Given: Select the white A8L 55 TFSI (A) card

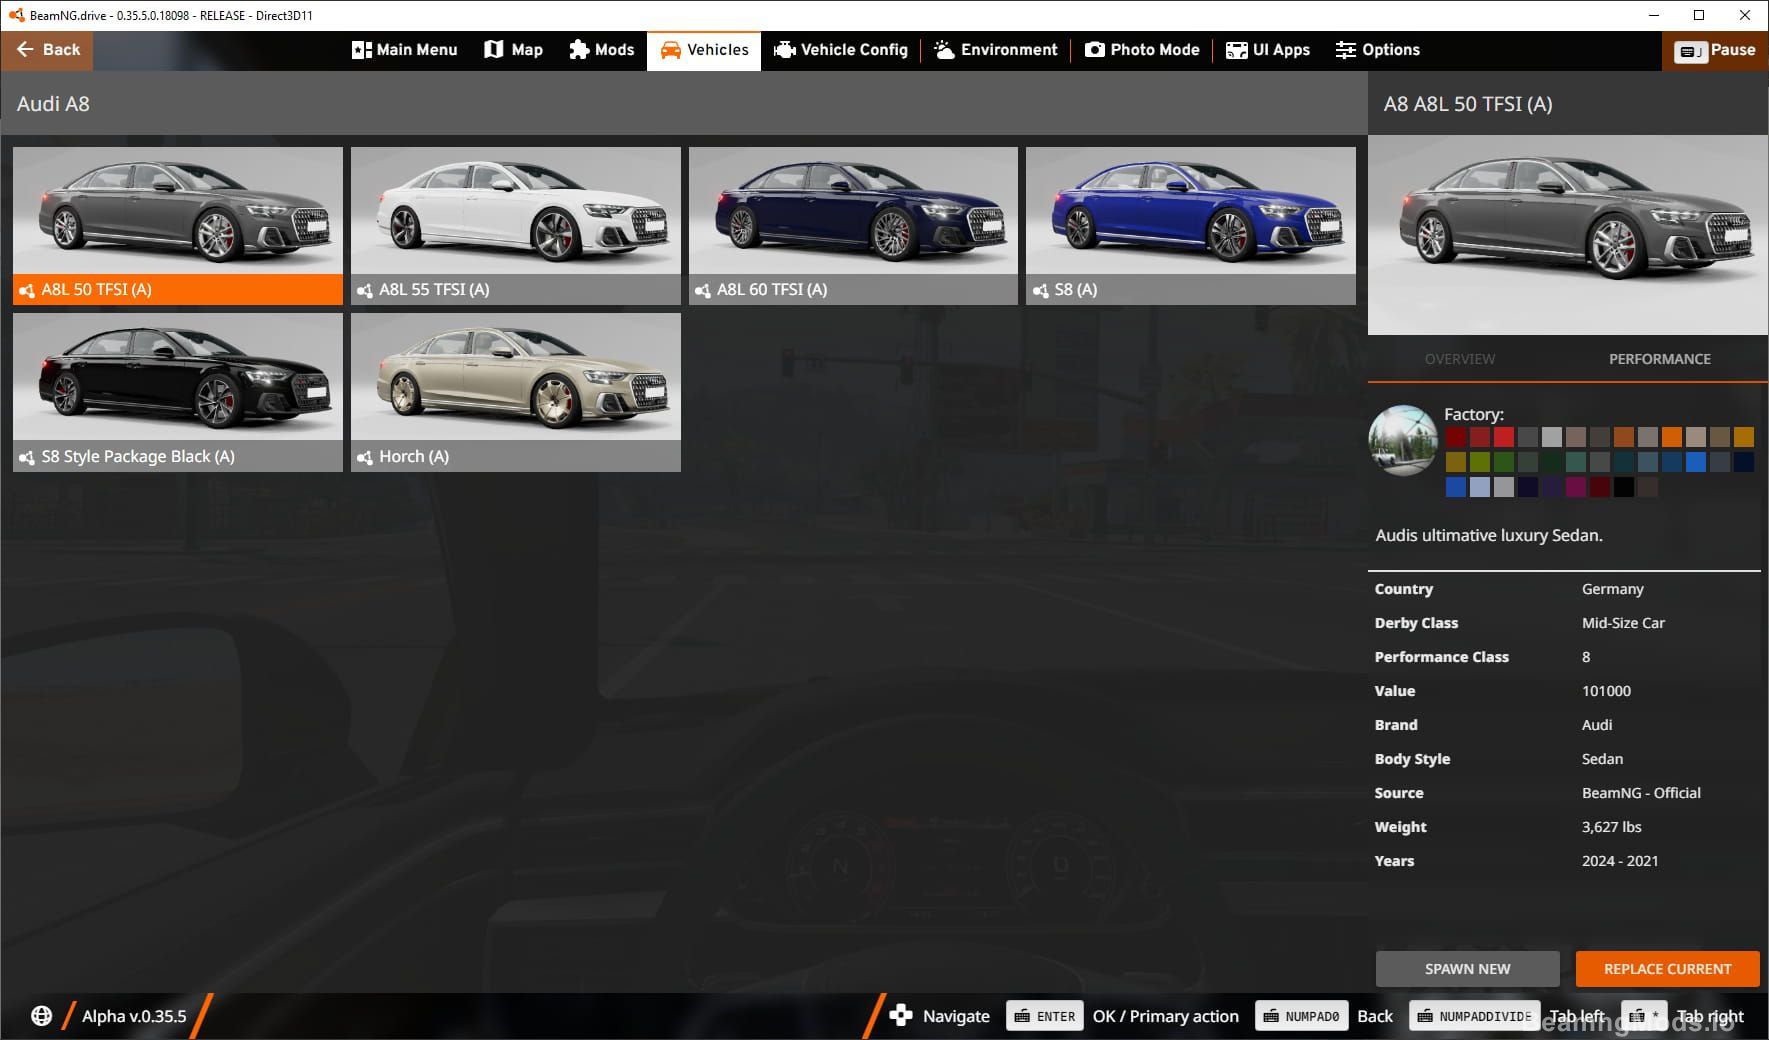Looking at the screenshot, I should click(x=516, y=226).
